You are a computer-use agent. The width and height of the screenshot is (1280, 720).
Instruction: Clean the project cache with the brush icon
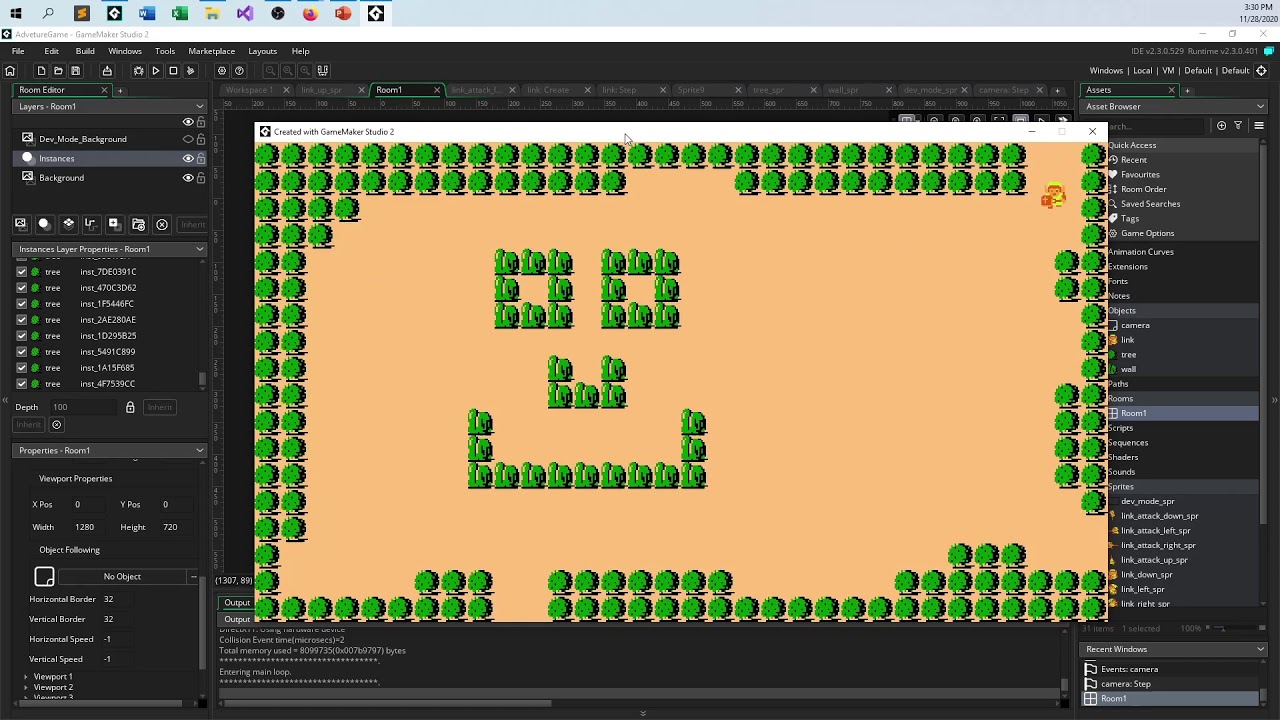(190, 71)
